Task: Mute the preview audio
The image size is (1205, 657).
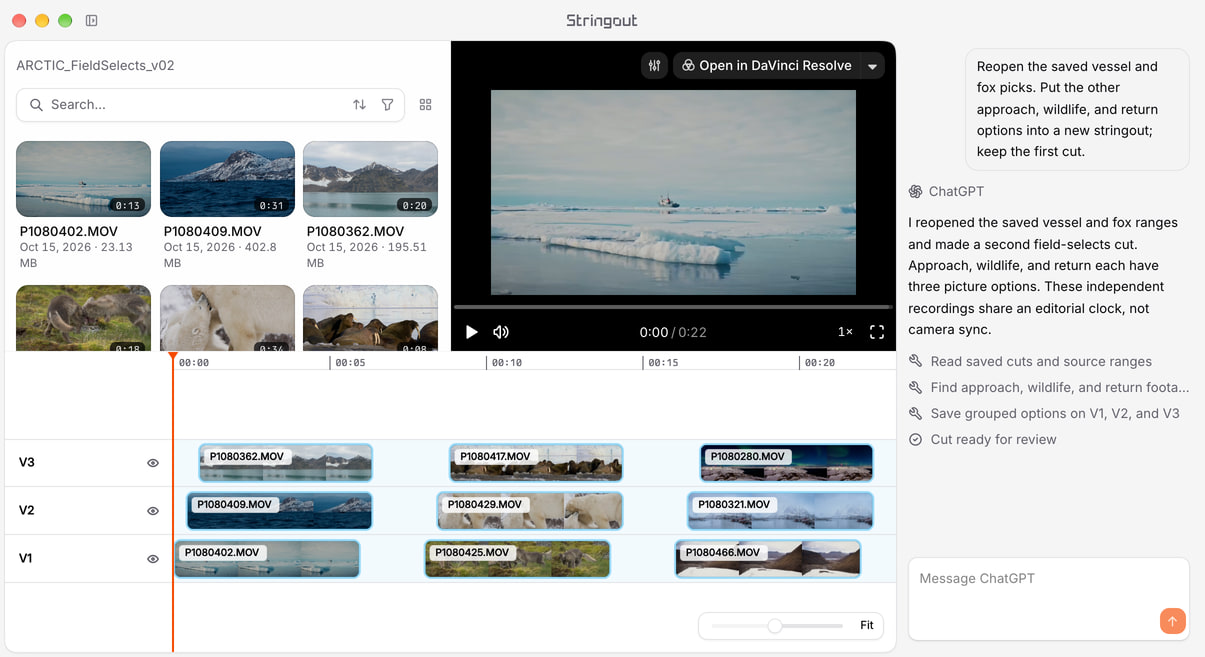Action: [x=501, y=332]
